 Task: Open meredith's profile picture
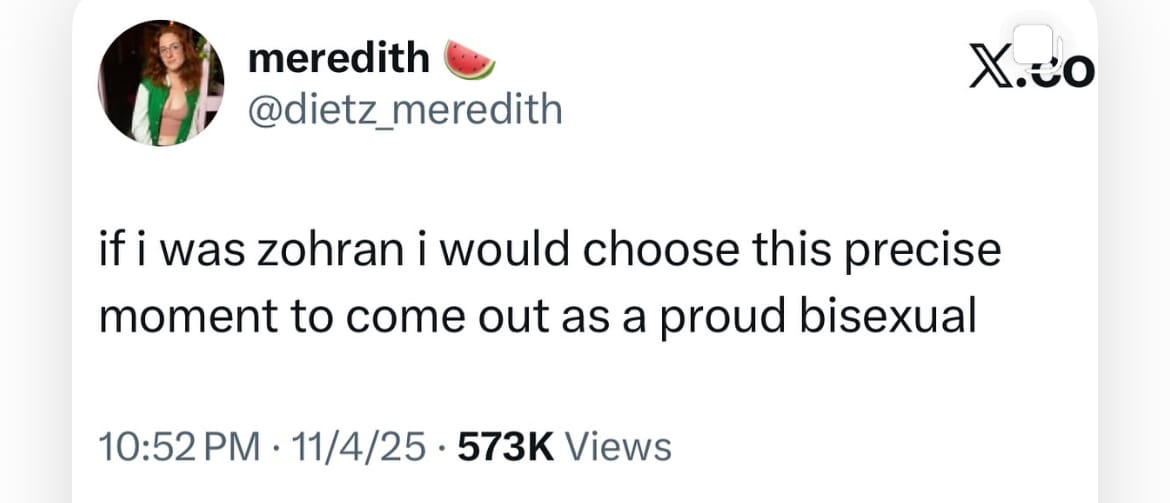click(x=160, y=83)
